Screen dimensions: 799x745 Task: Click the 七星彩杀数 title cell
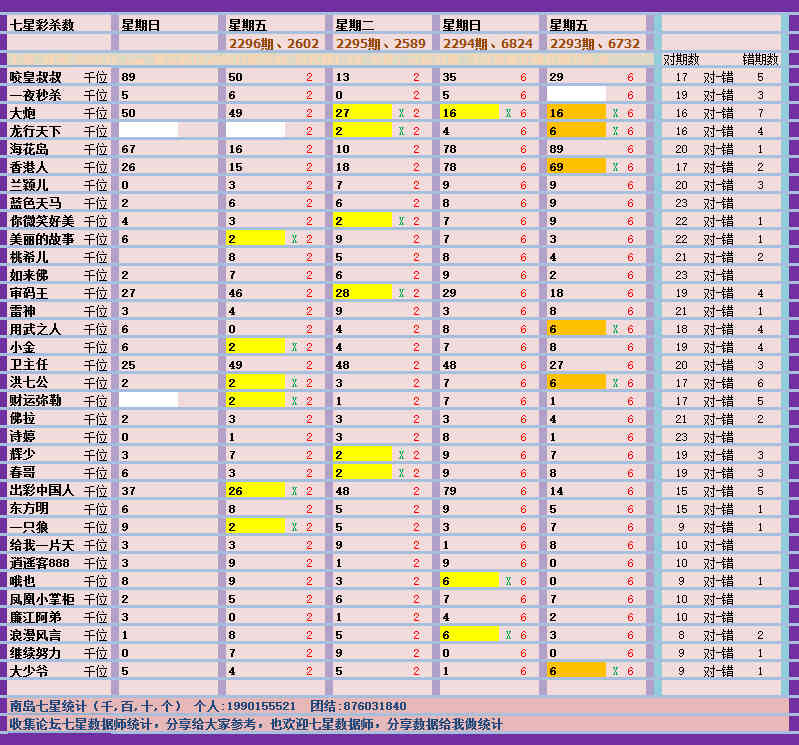coord(42,25)
